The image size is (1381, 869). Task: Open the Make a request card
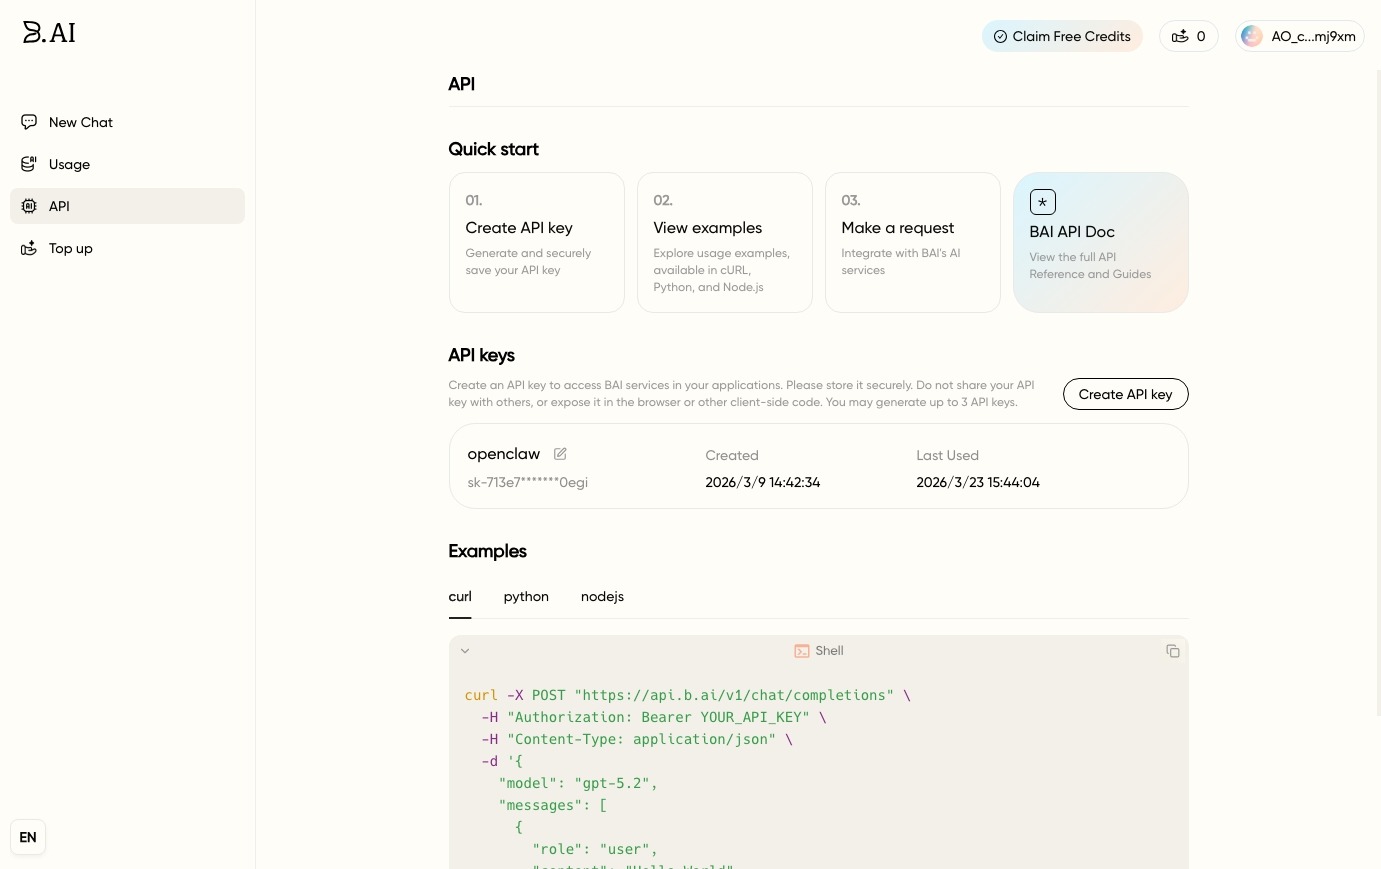[x=912, y=242]
